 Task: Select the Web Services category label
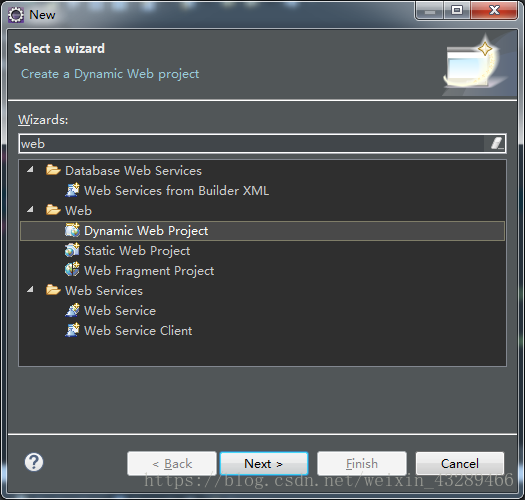pos(104,291)
